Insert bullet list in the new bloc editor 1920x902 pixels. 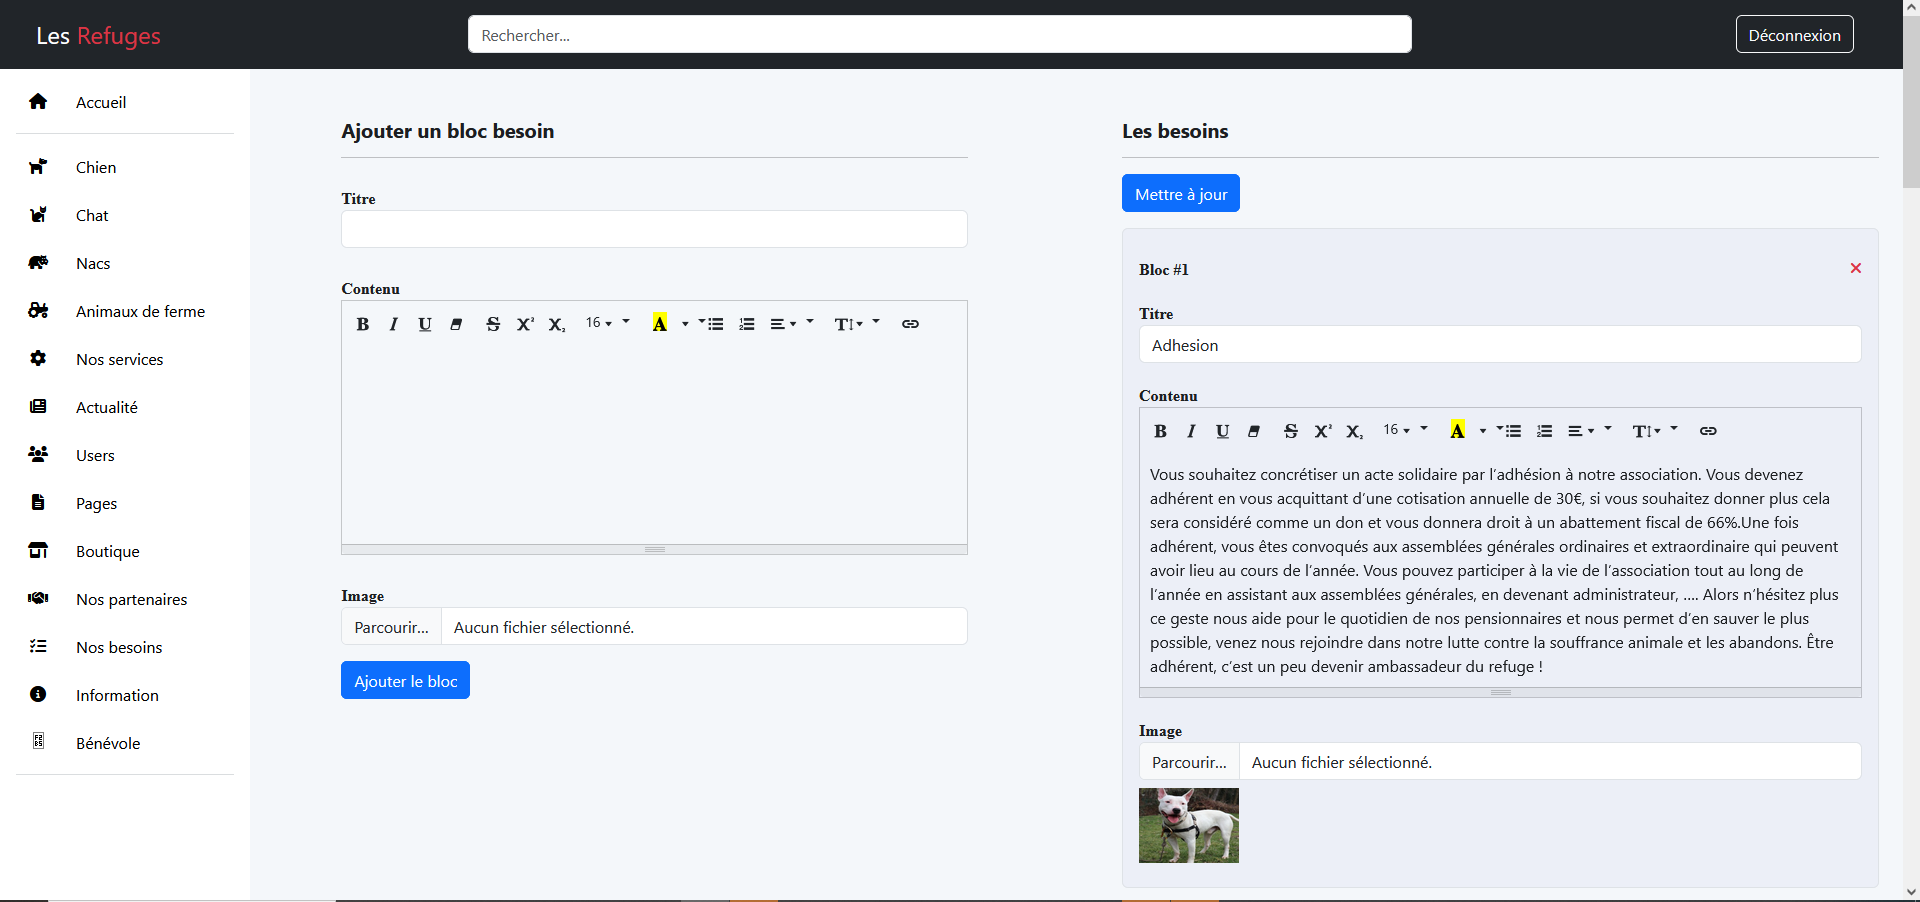click(715, 324)
